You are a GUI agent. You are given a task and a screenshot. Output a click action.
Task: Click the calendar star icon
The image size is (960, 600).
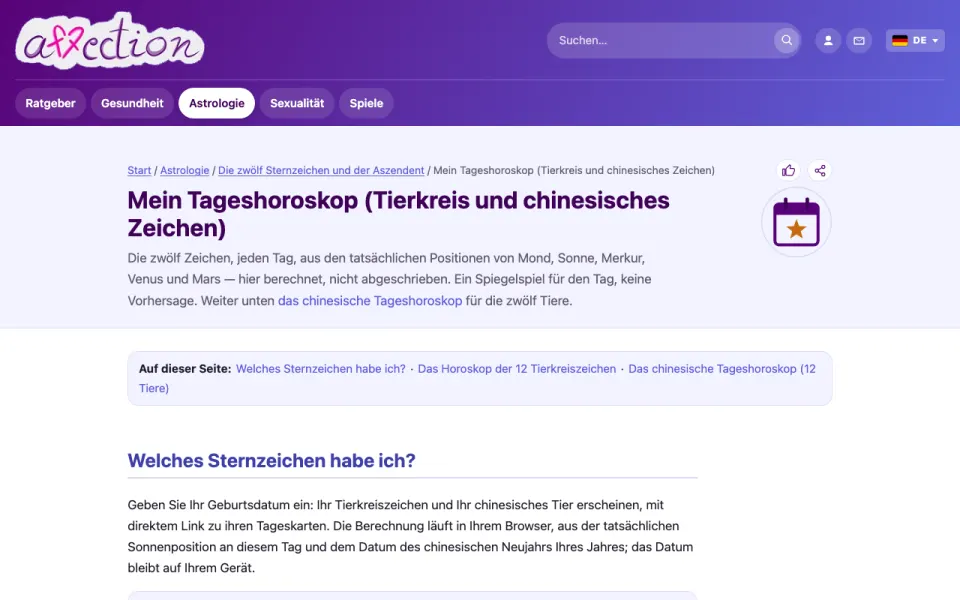pos(796,222)
